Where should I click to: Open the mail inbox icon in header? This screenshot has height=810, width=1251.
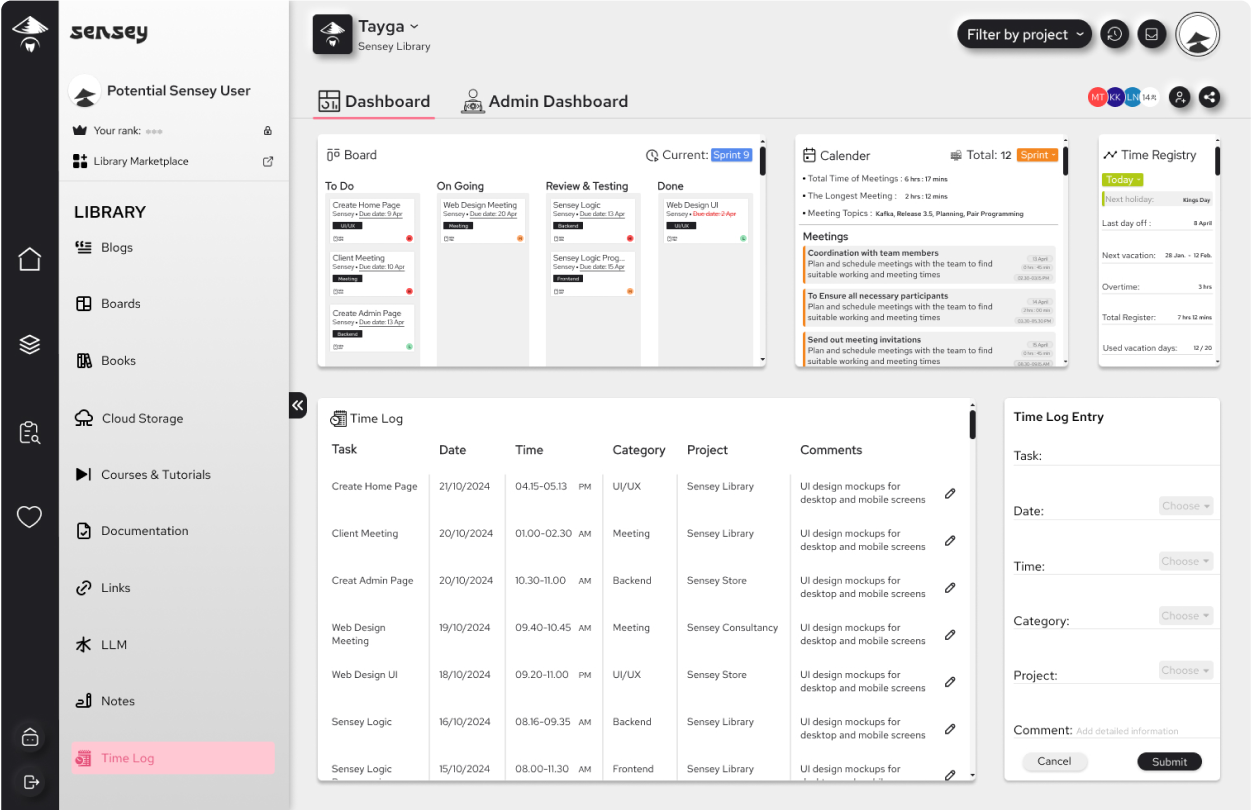click(x=1152, y=34)
